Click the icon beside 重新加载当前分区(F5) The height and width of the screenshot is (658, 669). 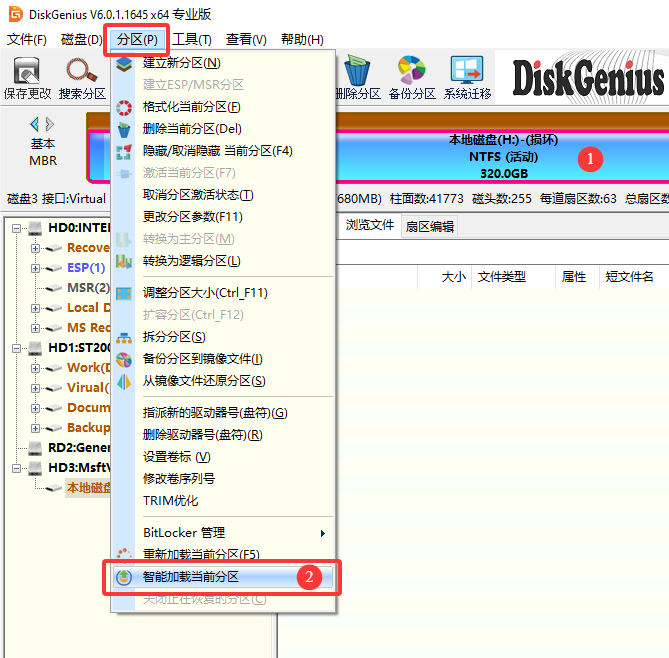(x=124, y=553)
